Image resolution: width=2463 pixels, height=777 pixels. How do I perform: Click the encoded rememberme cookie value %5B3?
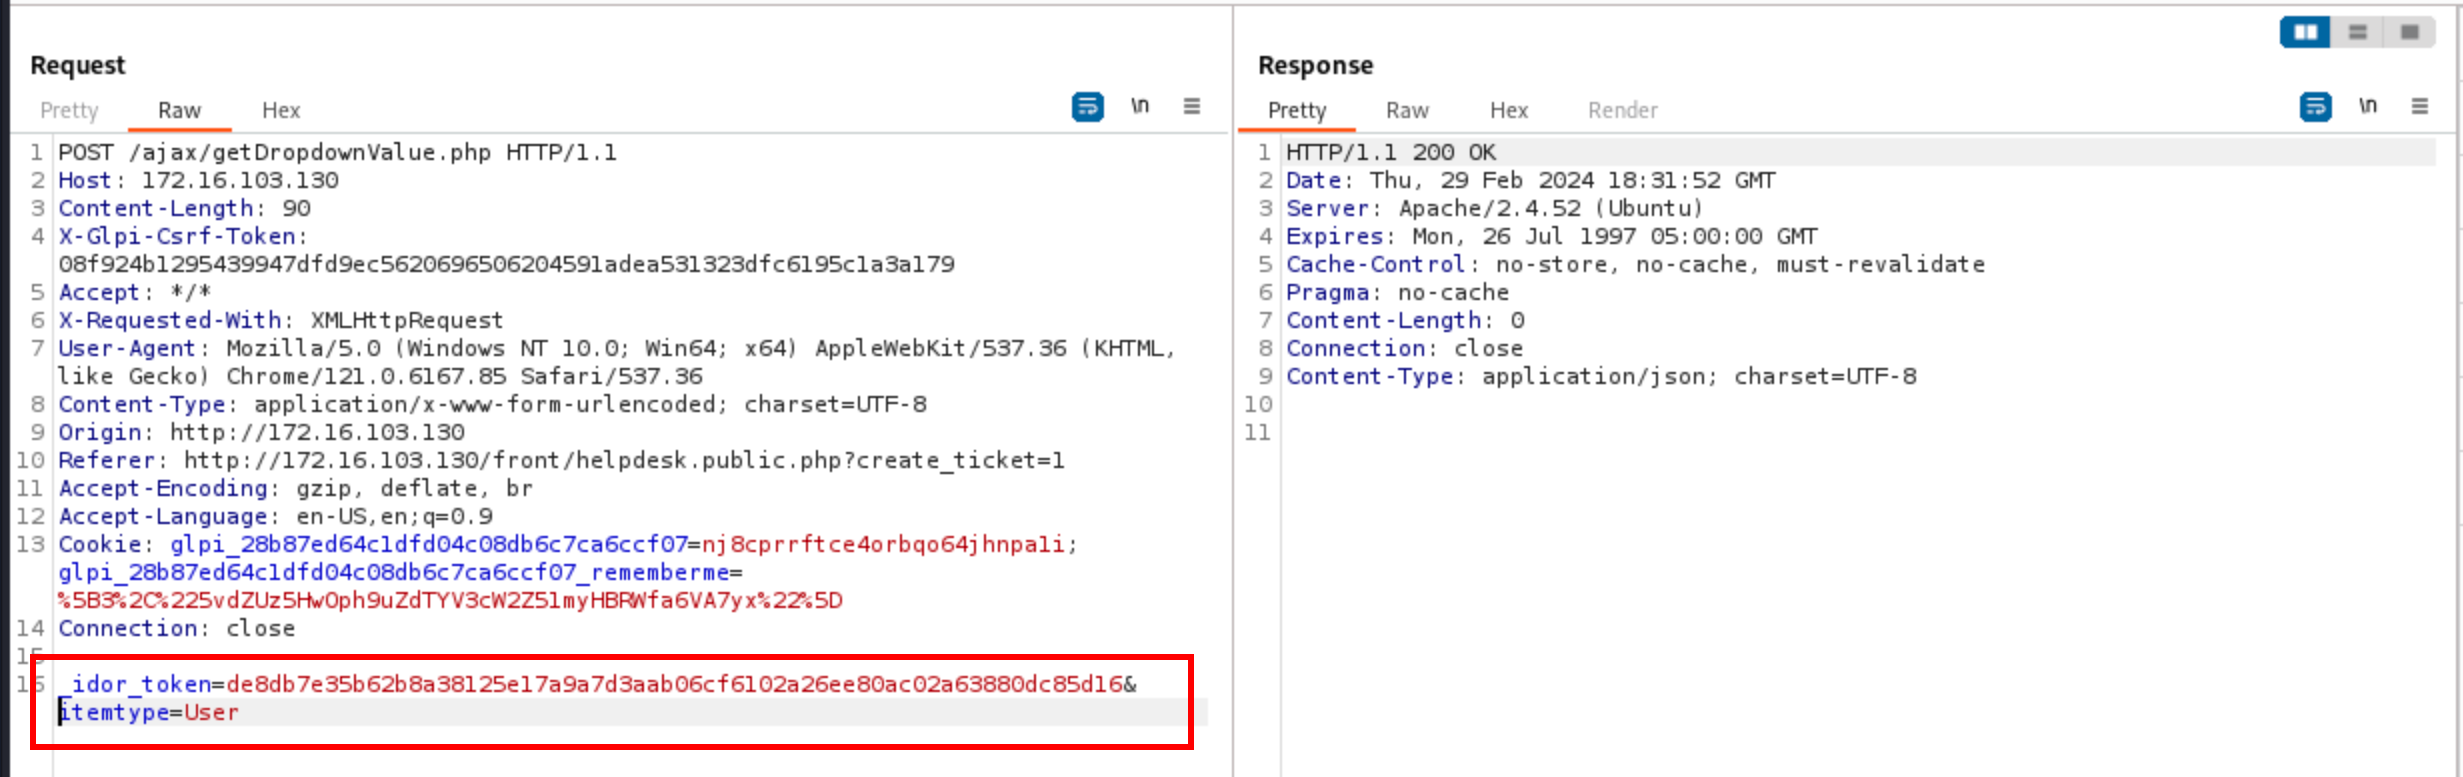(450, 600)
